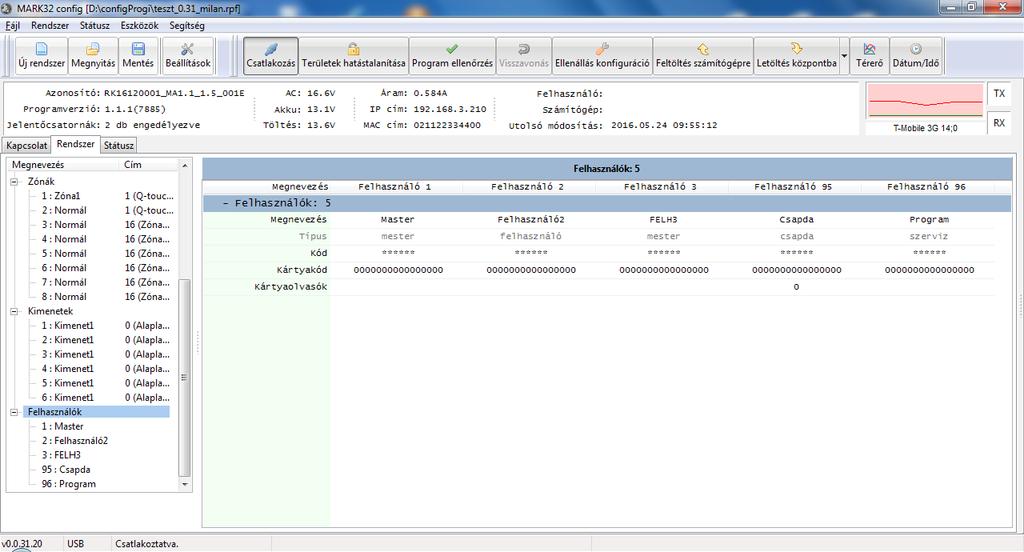This screenshot has height=552, width=1024.
Task: Click the TX indicator
Action: pos(999,93)
